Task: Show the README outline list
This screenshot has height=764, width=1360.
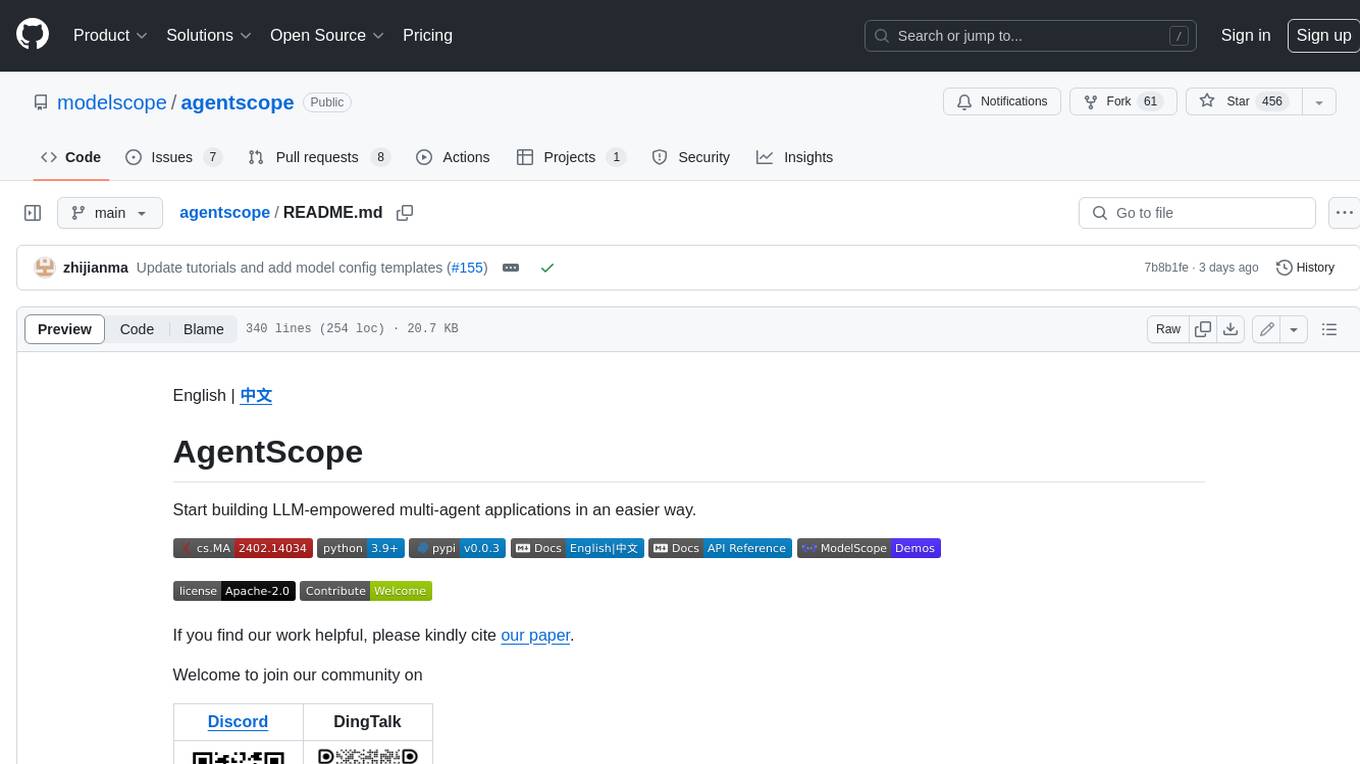Action: [1329, 329]
